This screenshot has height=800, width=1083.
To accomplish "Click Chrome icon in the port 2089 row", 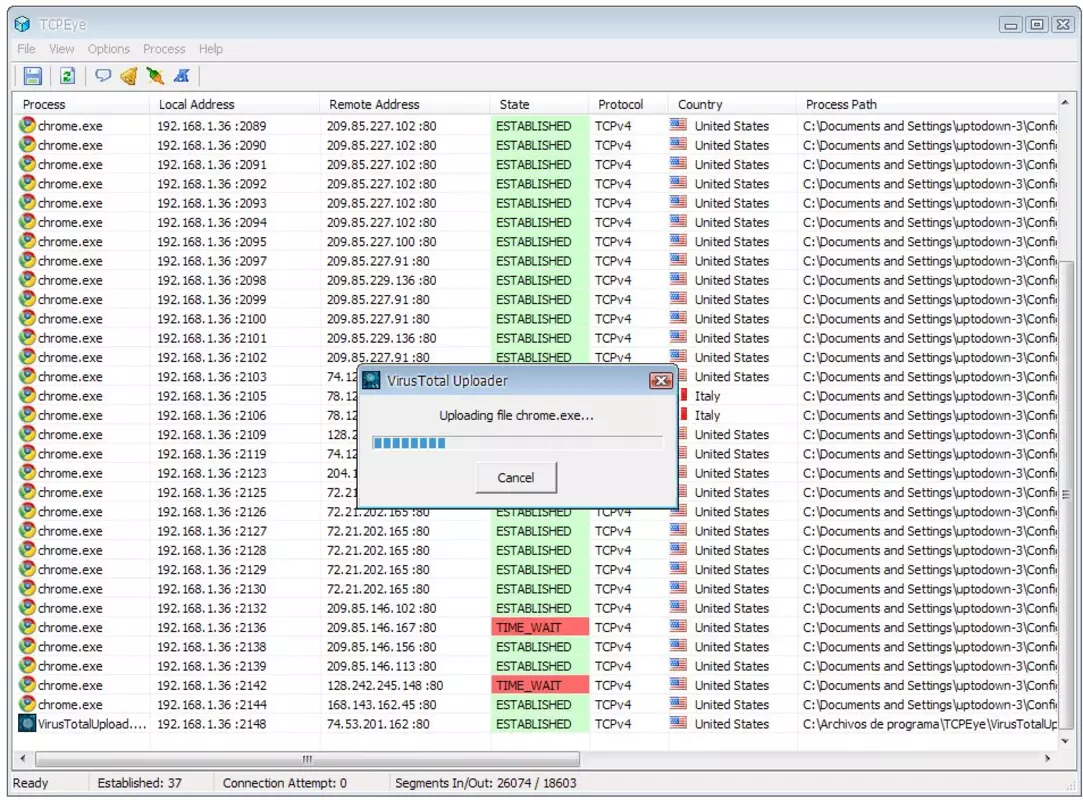I will 27,126.
